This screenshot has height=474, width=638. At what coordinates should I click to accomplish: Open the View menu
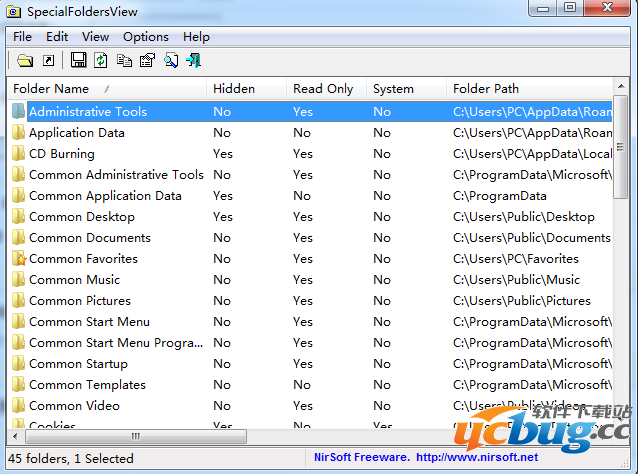[x=96, y=37]
